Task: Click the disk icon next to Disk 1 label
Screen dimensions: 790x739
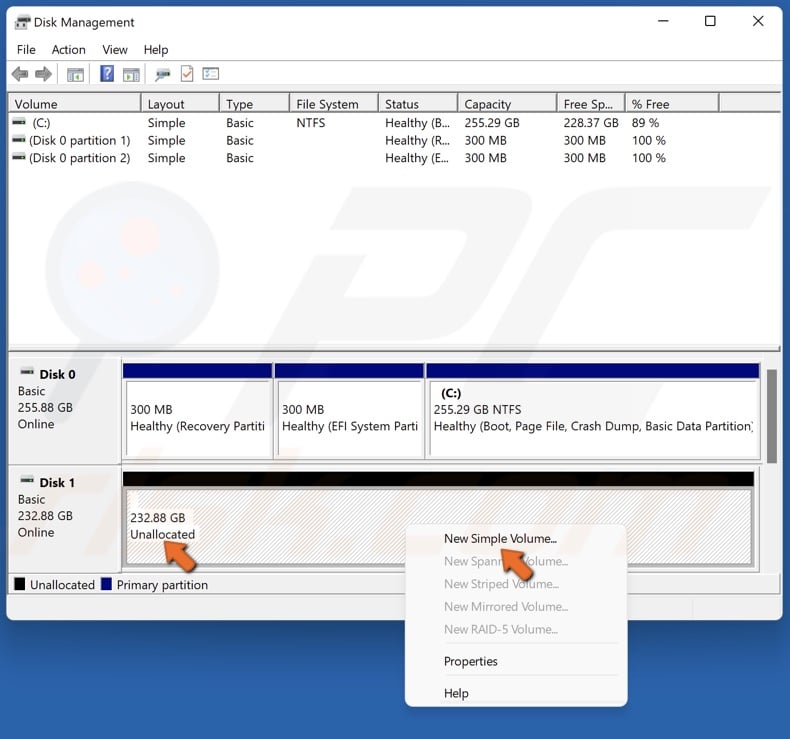Action: pos(27,480)
